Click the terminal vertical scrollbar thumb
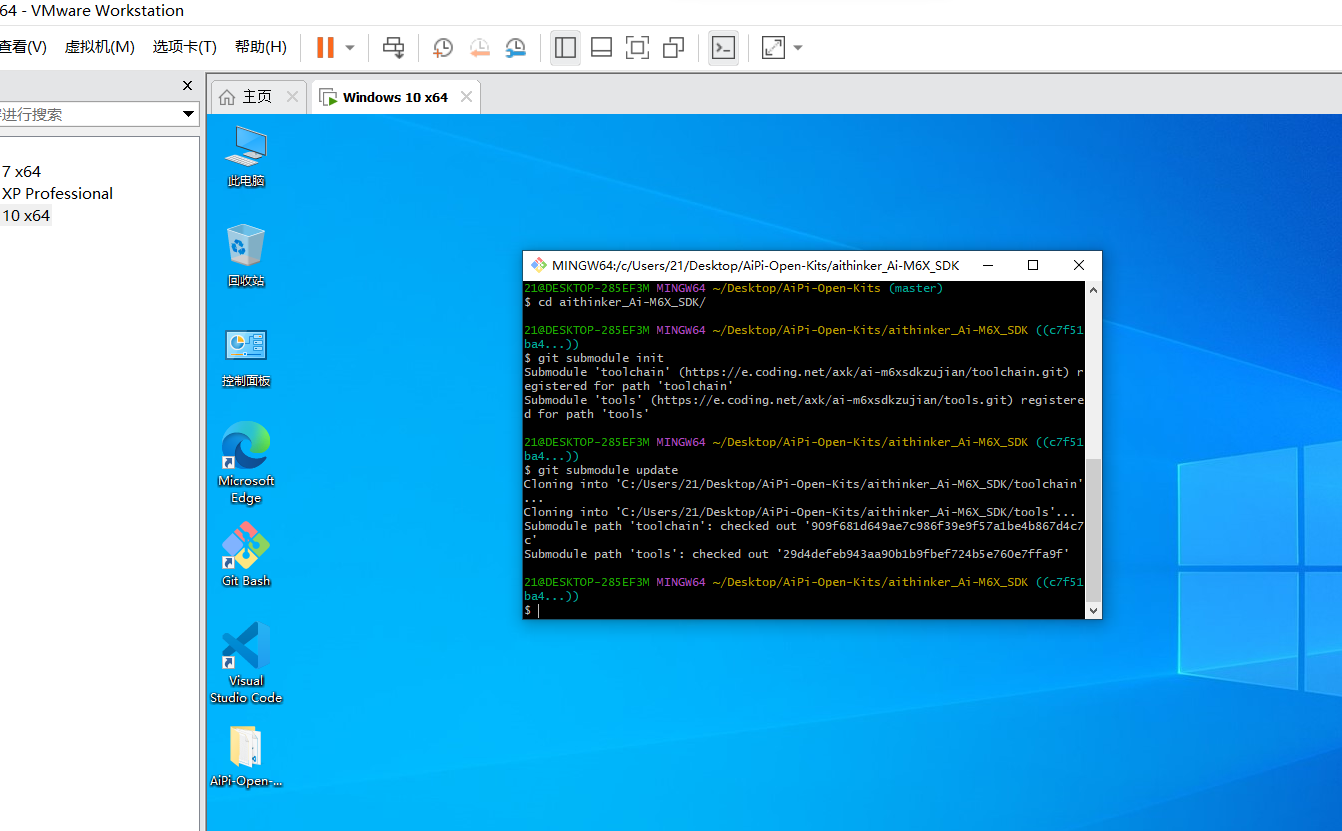This screenshot has width=1342, height=831. [1093, 529]
